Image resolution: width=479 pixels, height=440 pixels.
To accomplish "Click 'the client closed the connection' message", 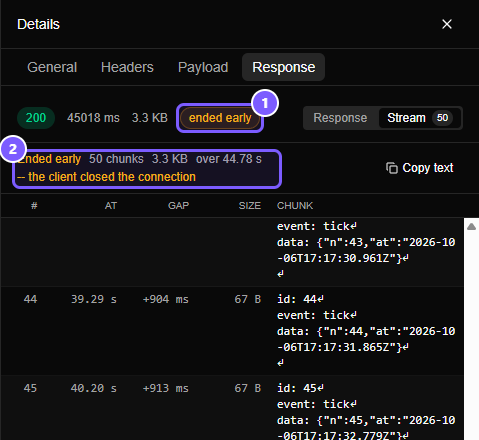I will point(112,177).
